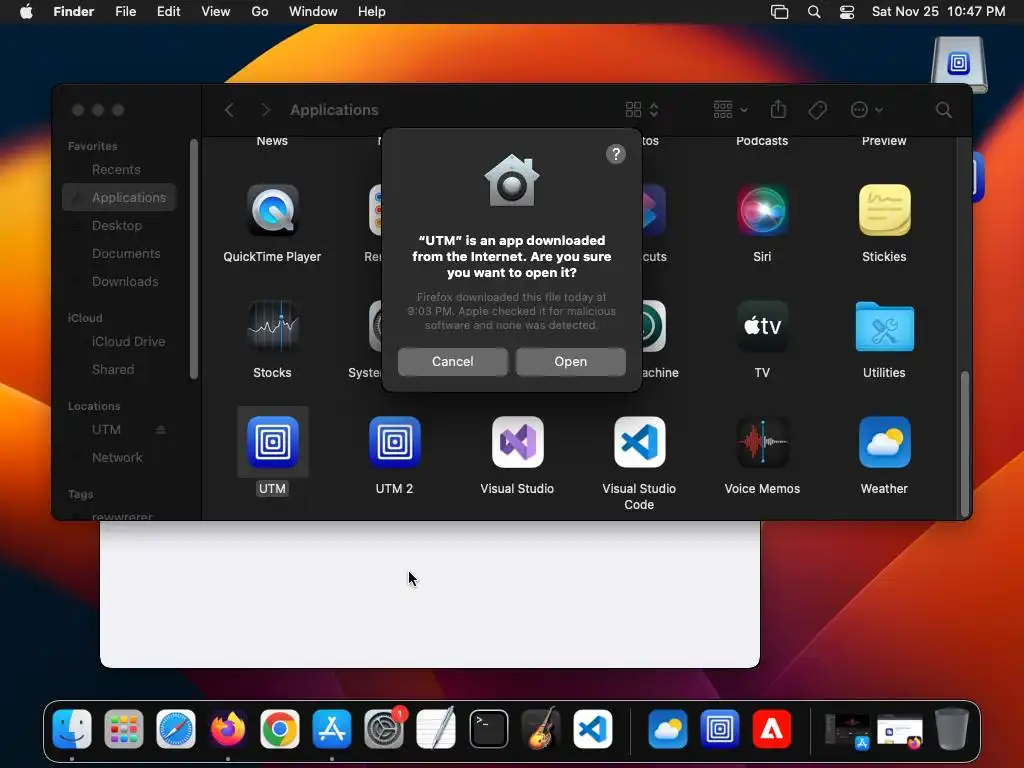Open System Settings from the Dock
The height and width of the screenshot is (768, 1024).
(x=384, y=729)
